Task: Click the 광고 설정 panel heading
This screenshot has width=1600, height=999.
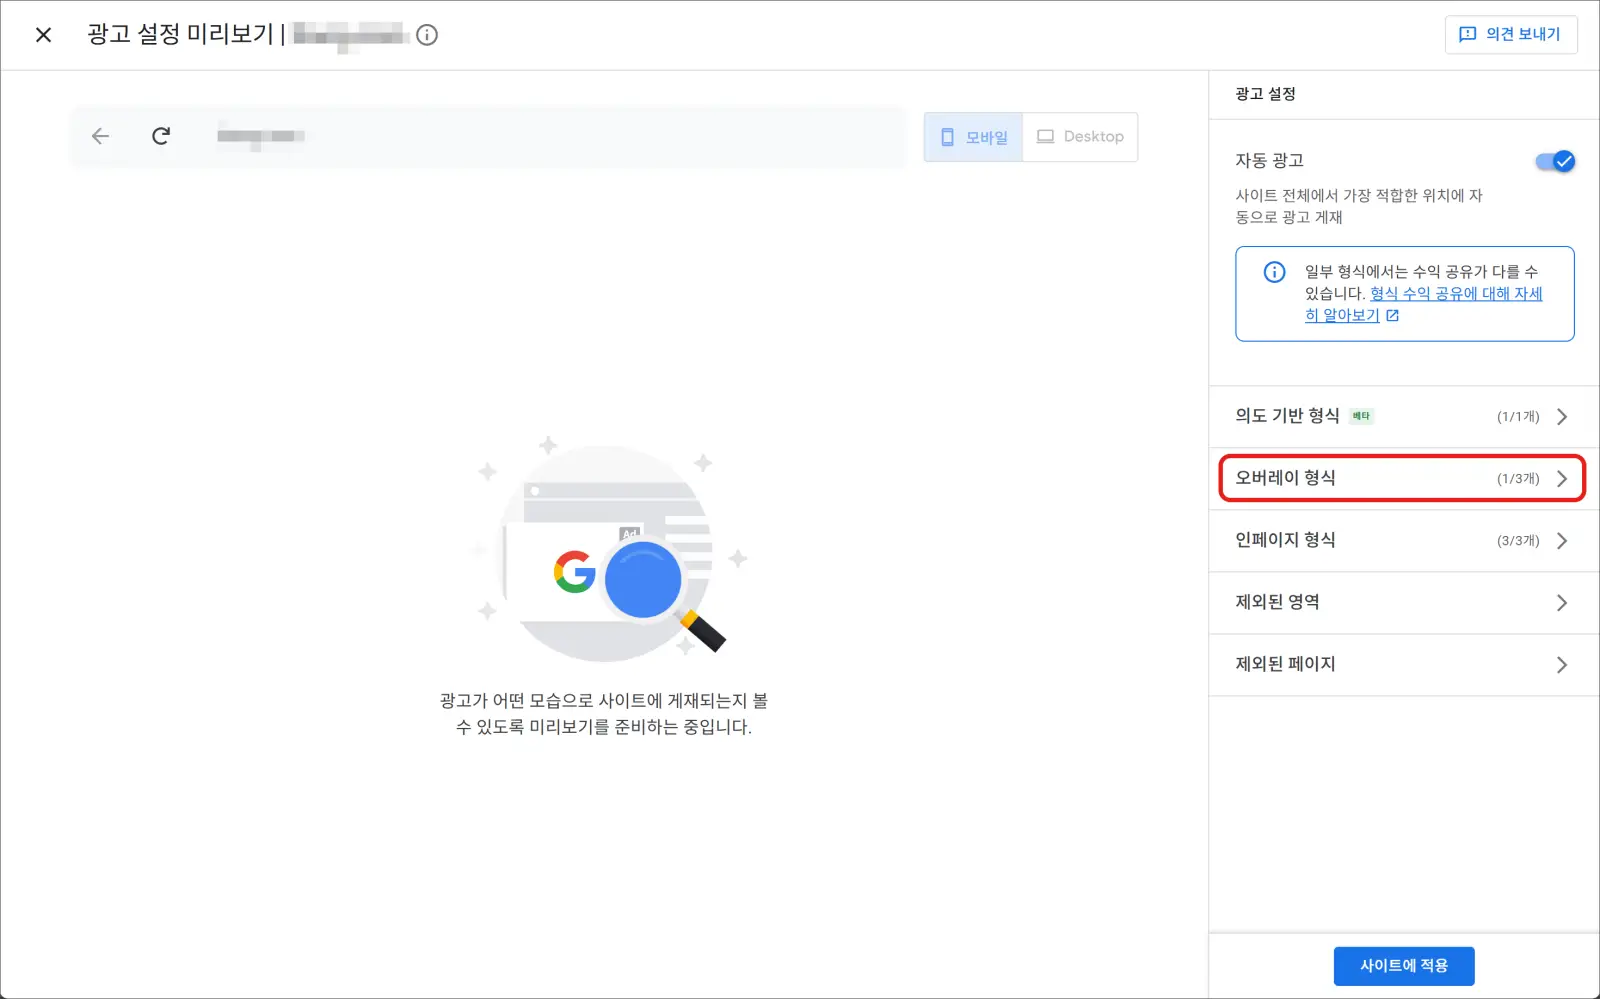Action: pyautogui.click(x=1265, y=94)
